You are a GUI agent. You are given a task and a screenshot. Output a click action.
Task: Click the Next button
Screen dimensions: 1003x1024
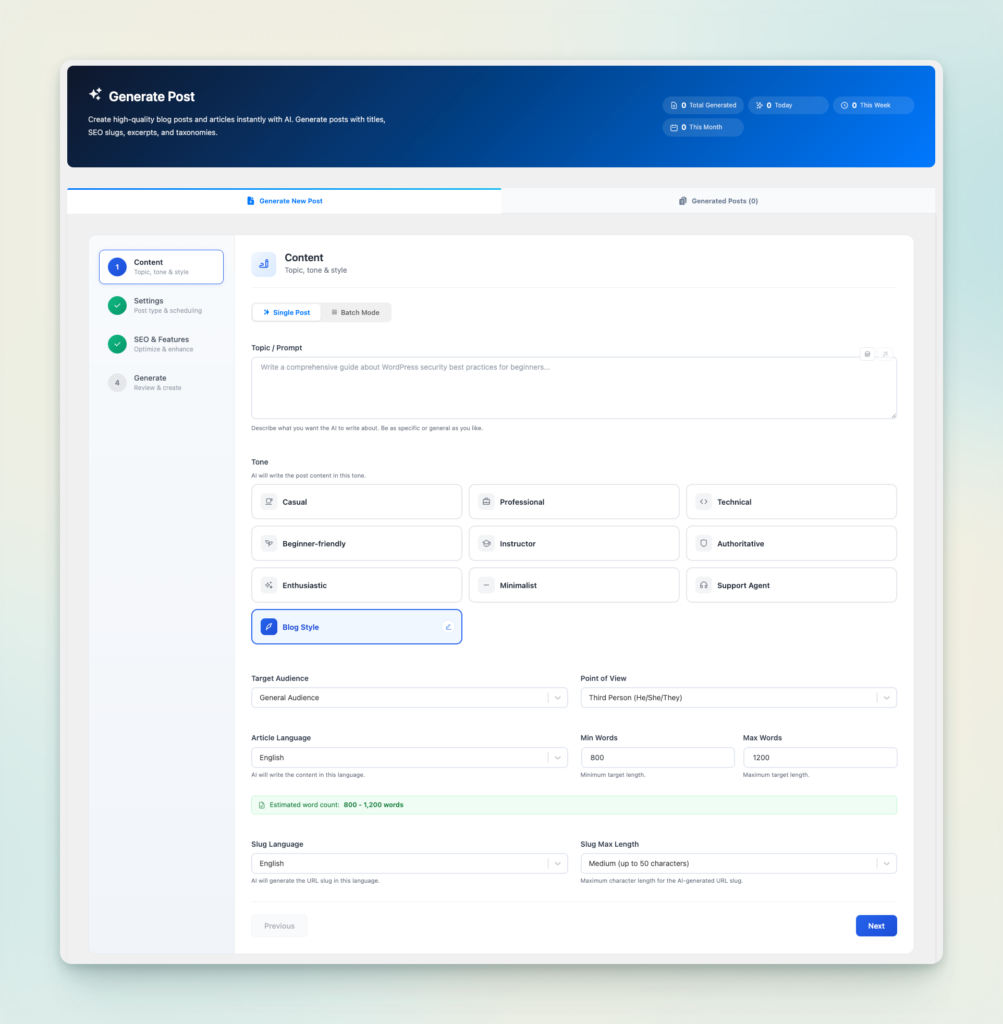[875, 926]
